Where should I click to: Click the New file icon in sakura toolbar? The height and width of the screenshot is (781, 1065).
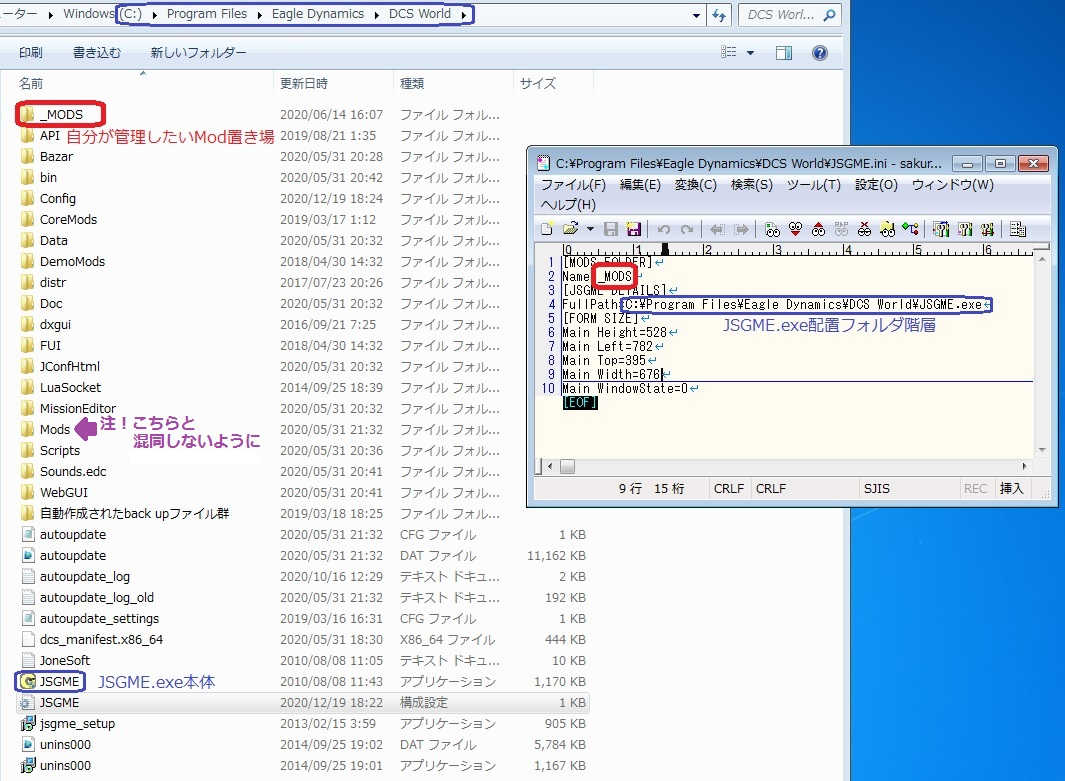547,229
